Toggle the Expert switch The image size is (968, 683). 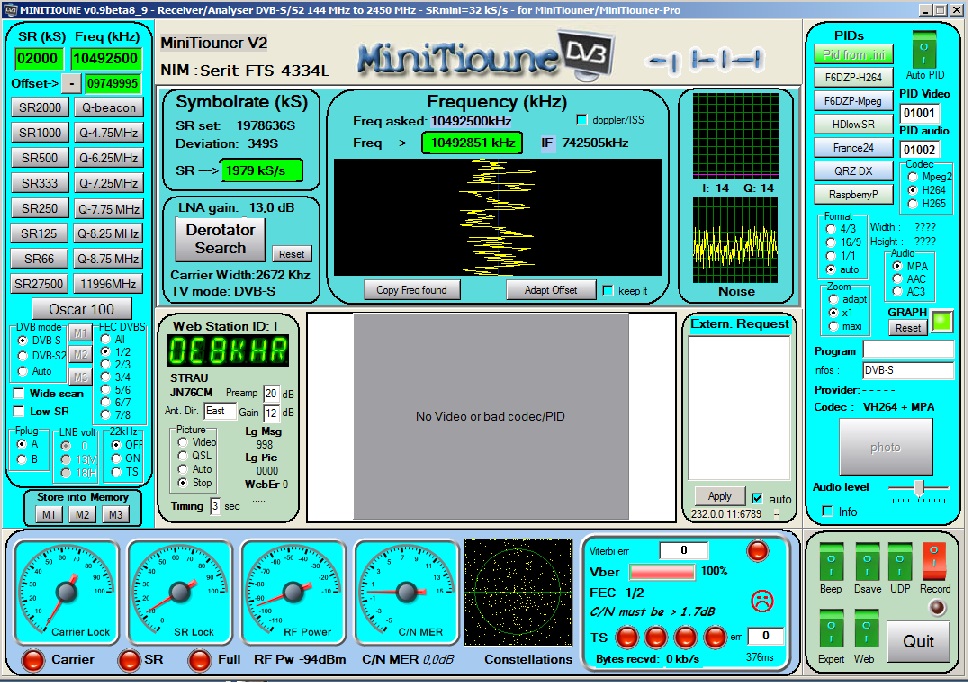pos(831,629)
